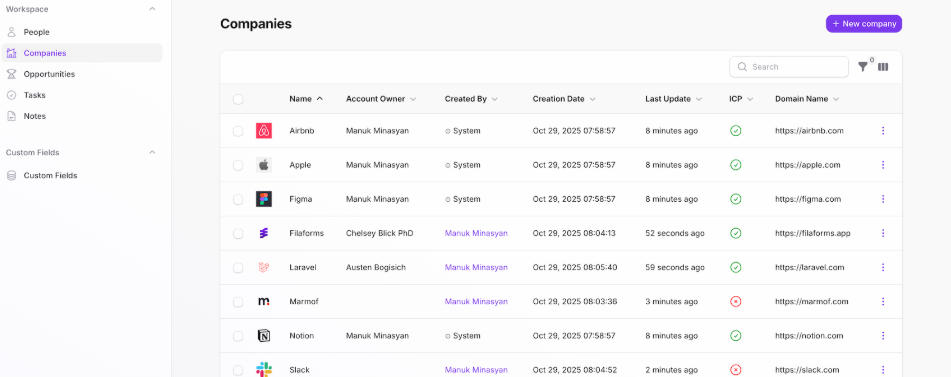This screenshot has height=377, width=951.
Task: Open row actions menu for Figma
Action: tap(883, 199)
